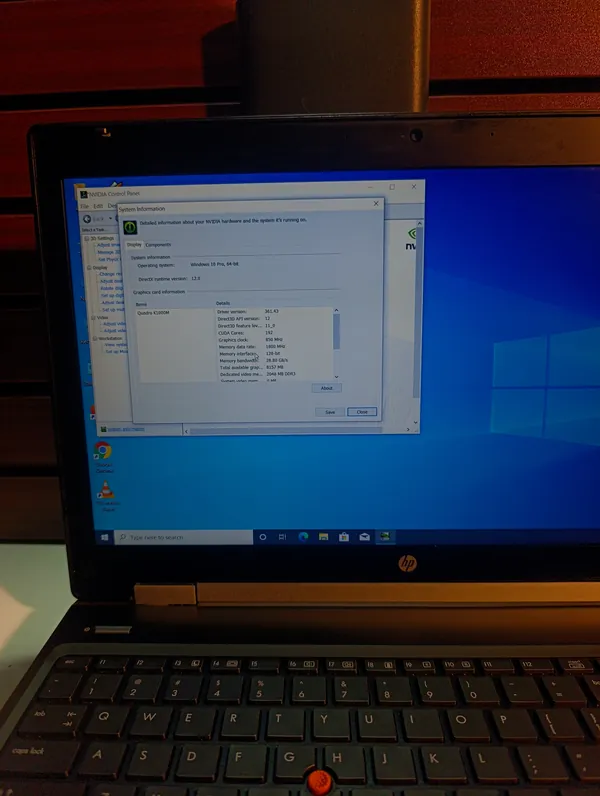Image resolution: width=600 pixels, height=796 pixels.
Task: Select Quadro K1000M in the Items list
Action: coord(153,313)
